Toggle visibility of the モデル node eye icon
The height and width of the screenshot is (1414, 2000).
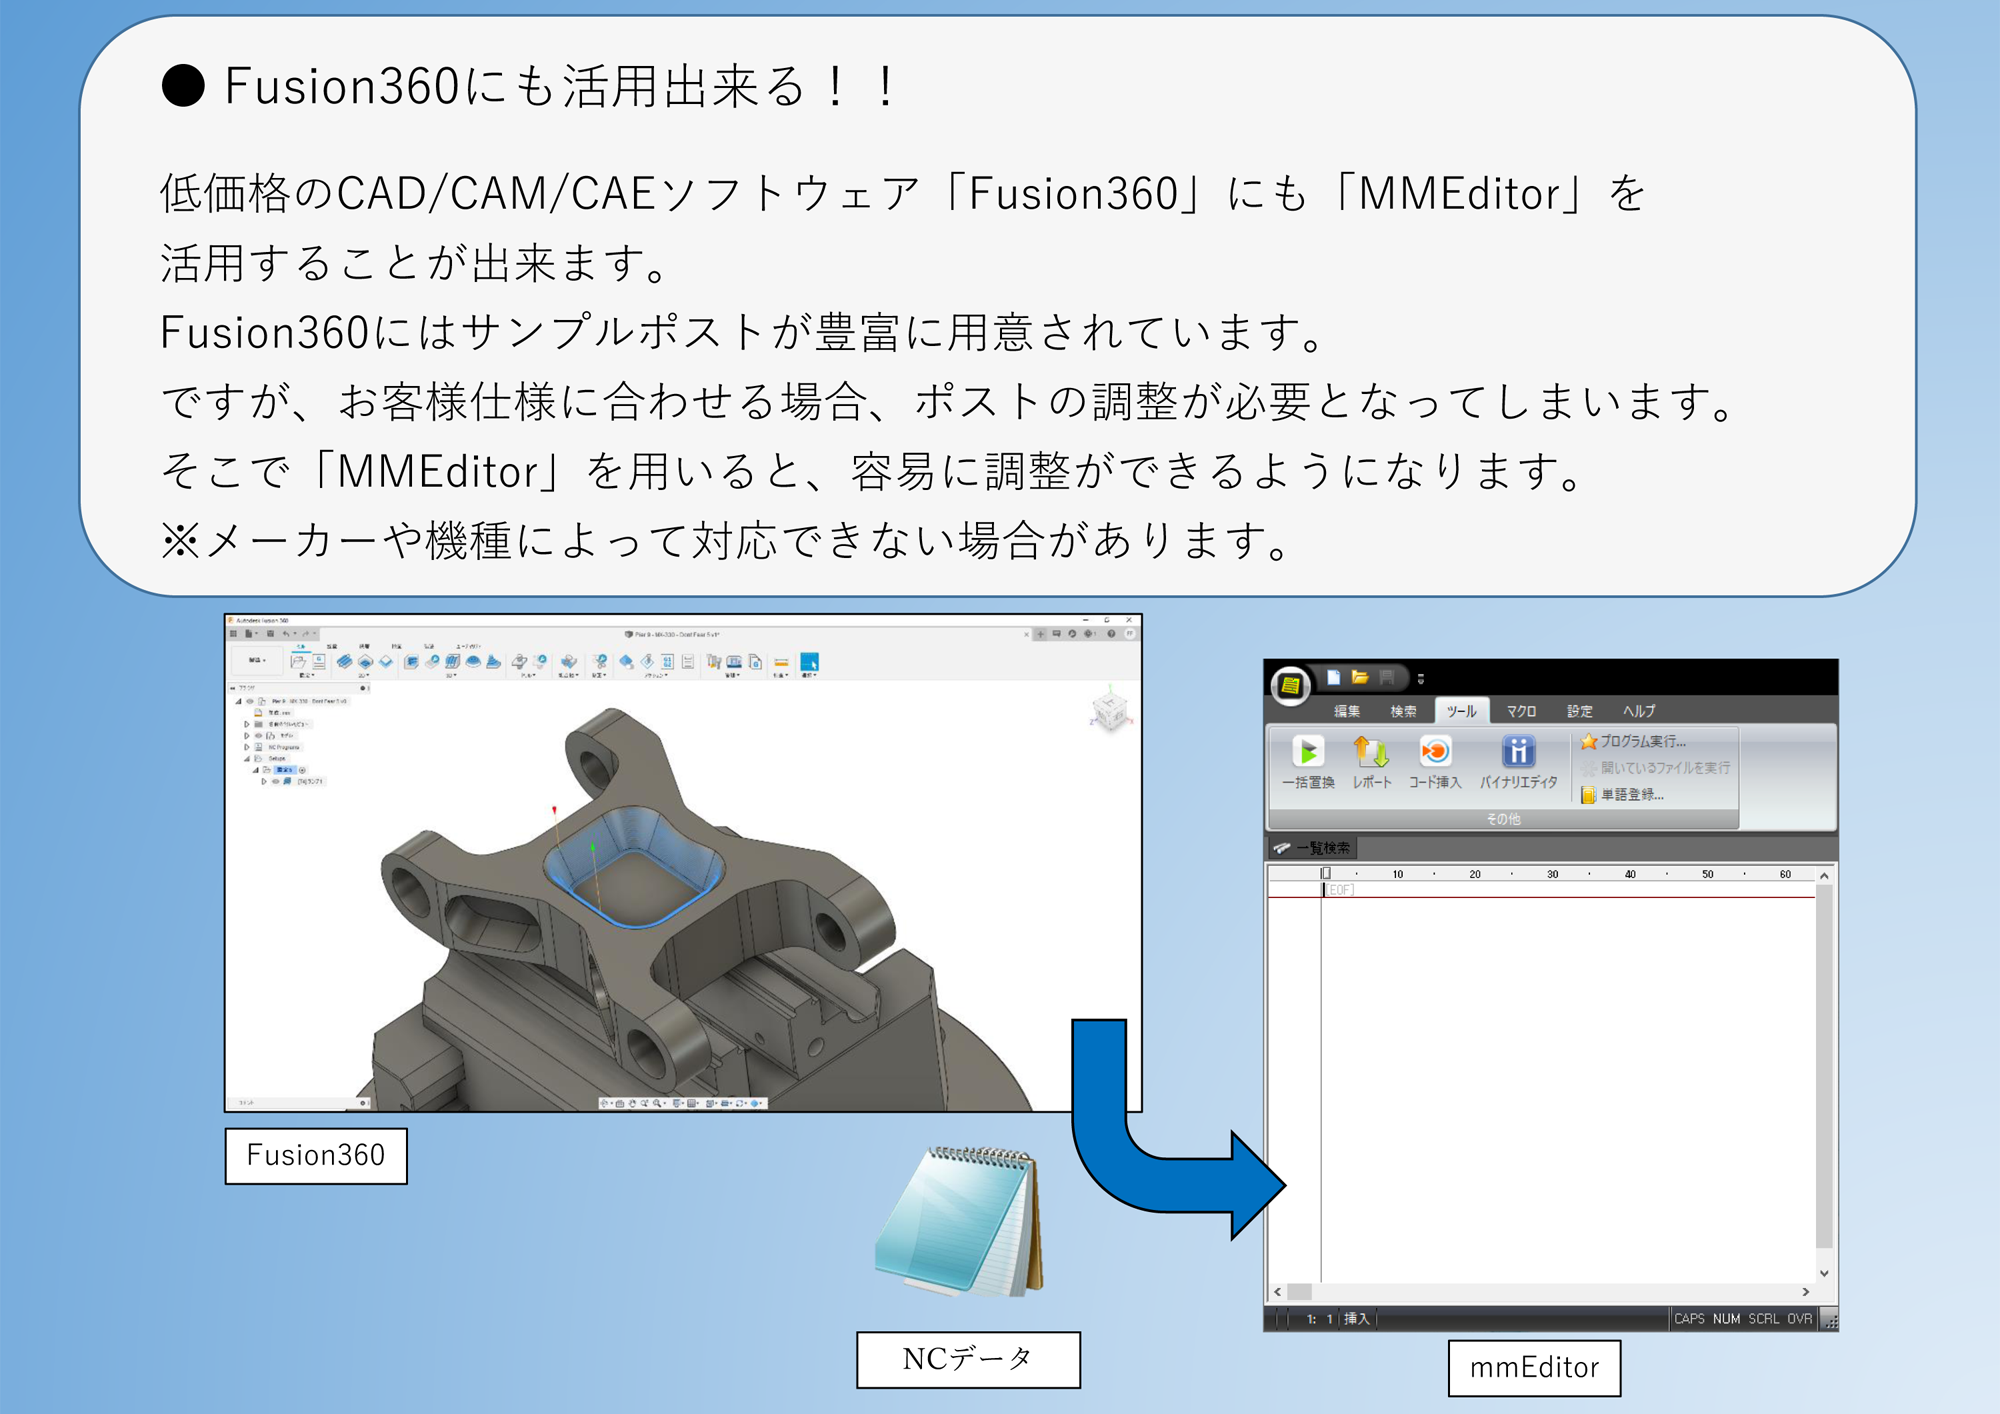click(x=259, y=736)
